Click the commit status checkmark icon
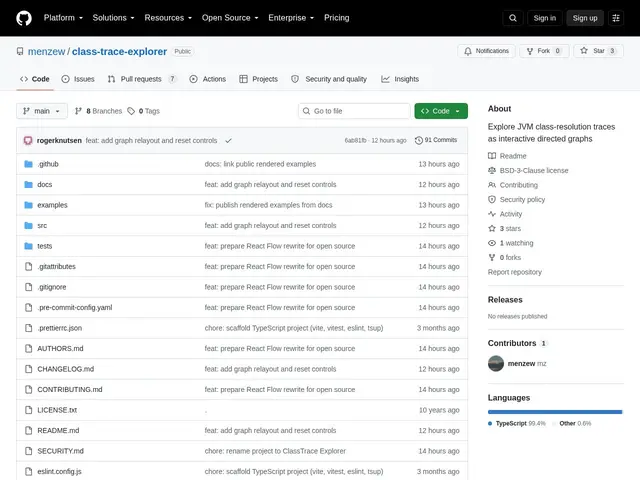The height and width of the screenshot is (480, 640). 228,140
